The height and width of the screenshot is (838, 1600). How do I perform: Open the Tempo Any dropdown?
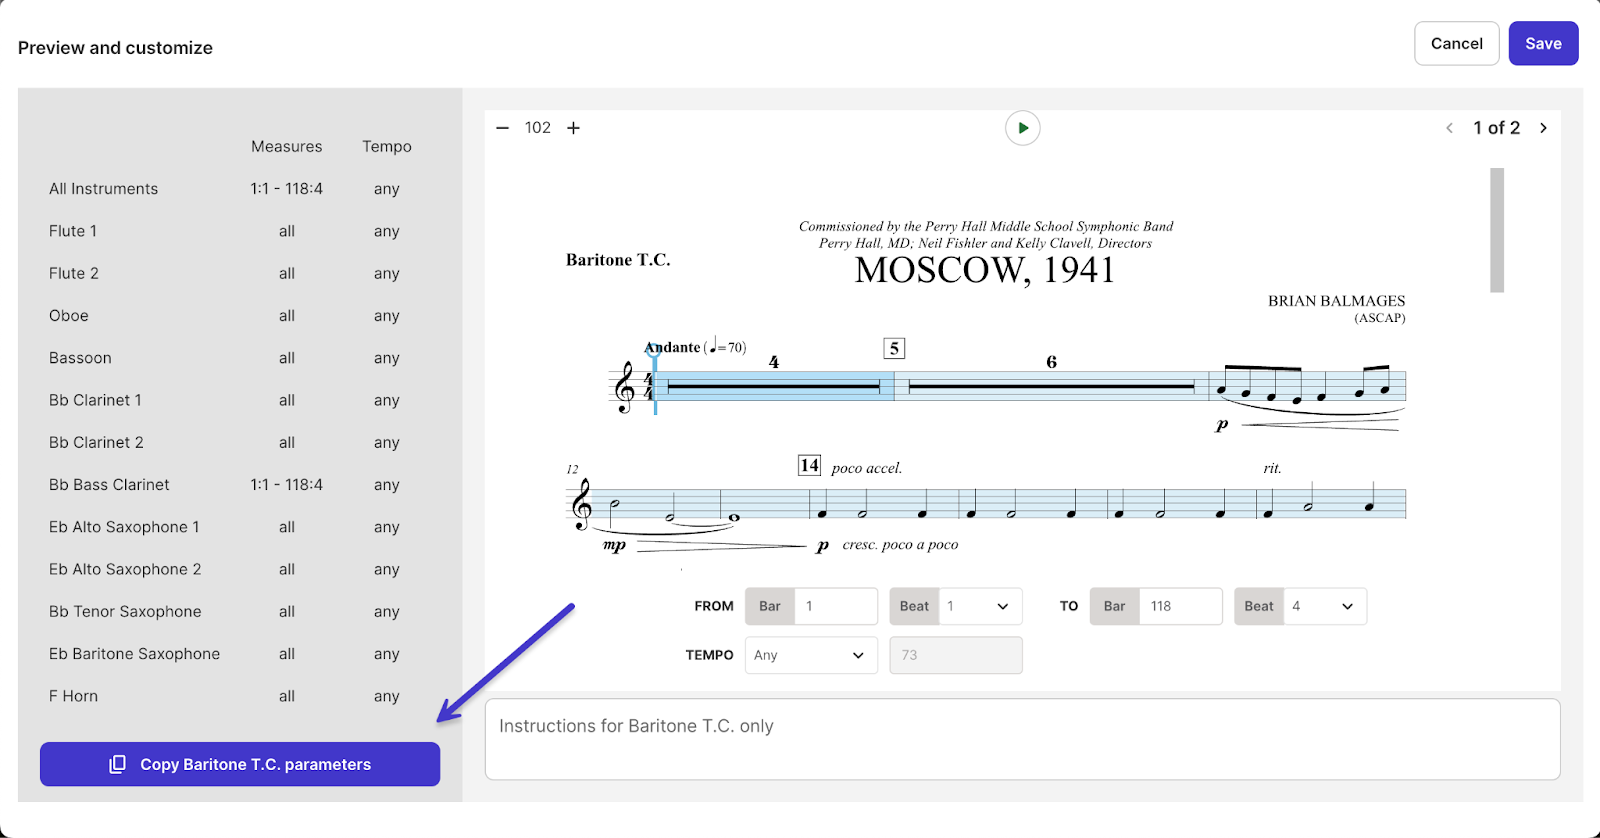tap(811, 655)
